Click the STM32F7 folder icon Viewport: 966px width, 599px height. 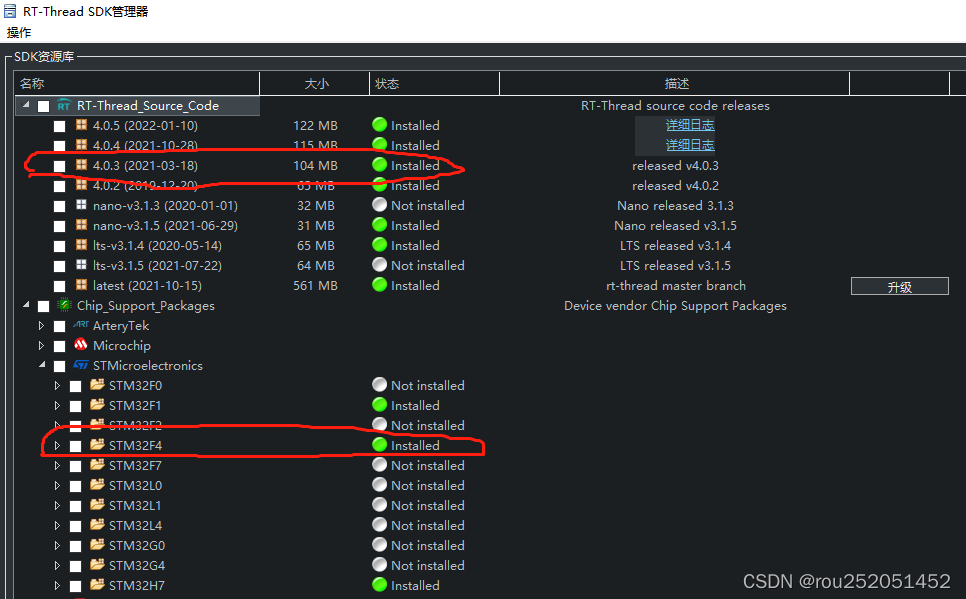97,464
